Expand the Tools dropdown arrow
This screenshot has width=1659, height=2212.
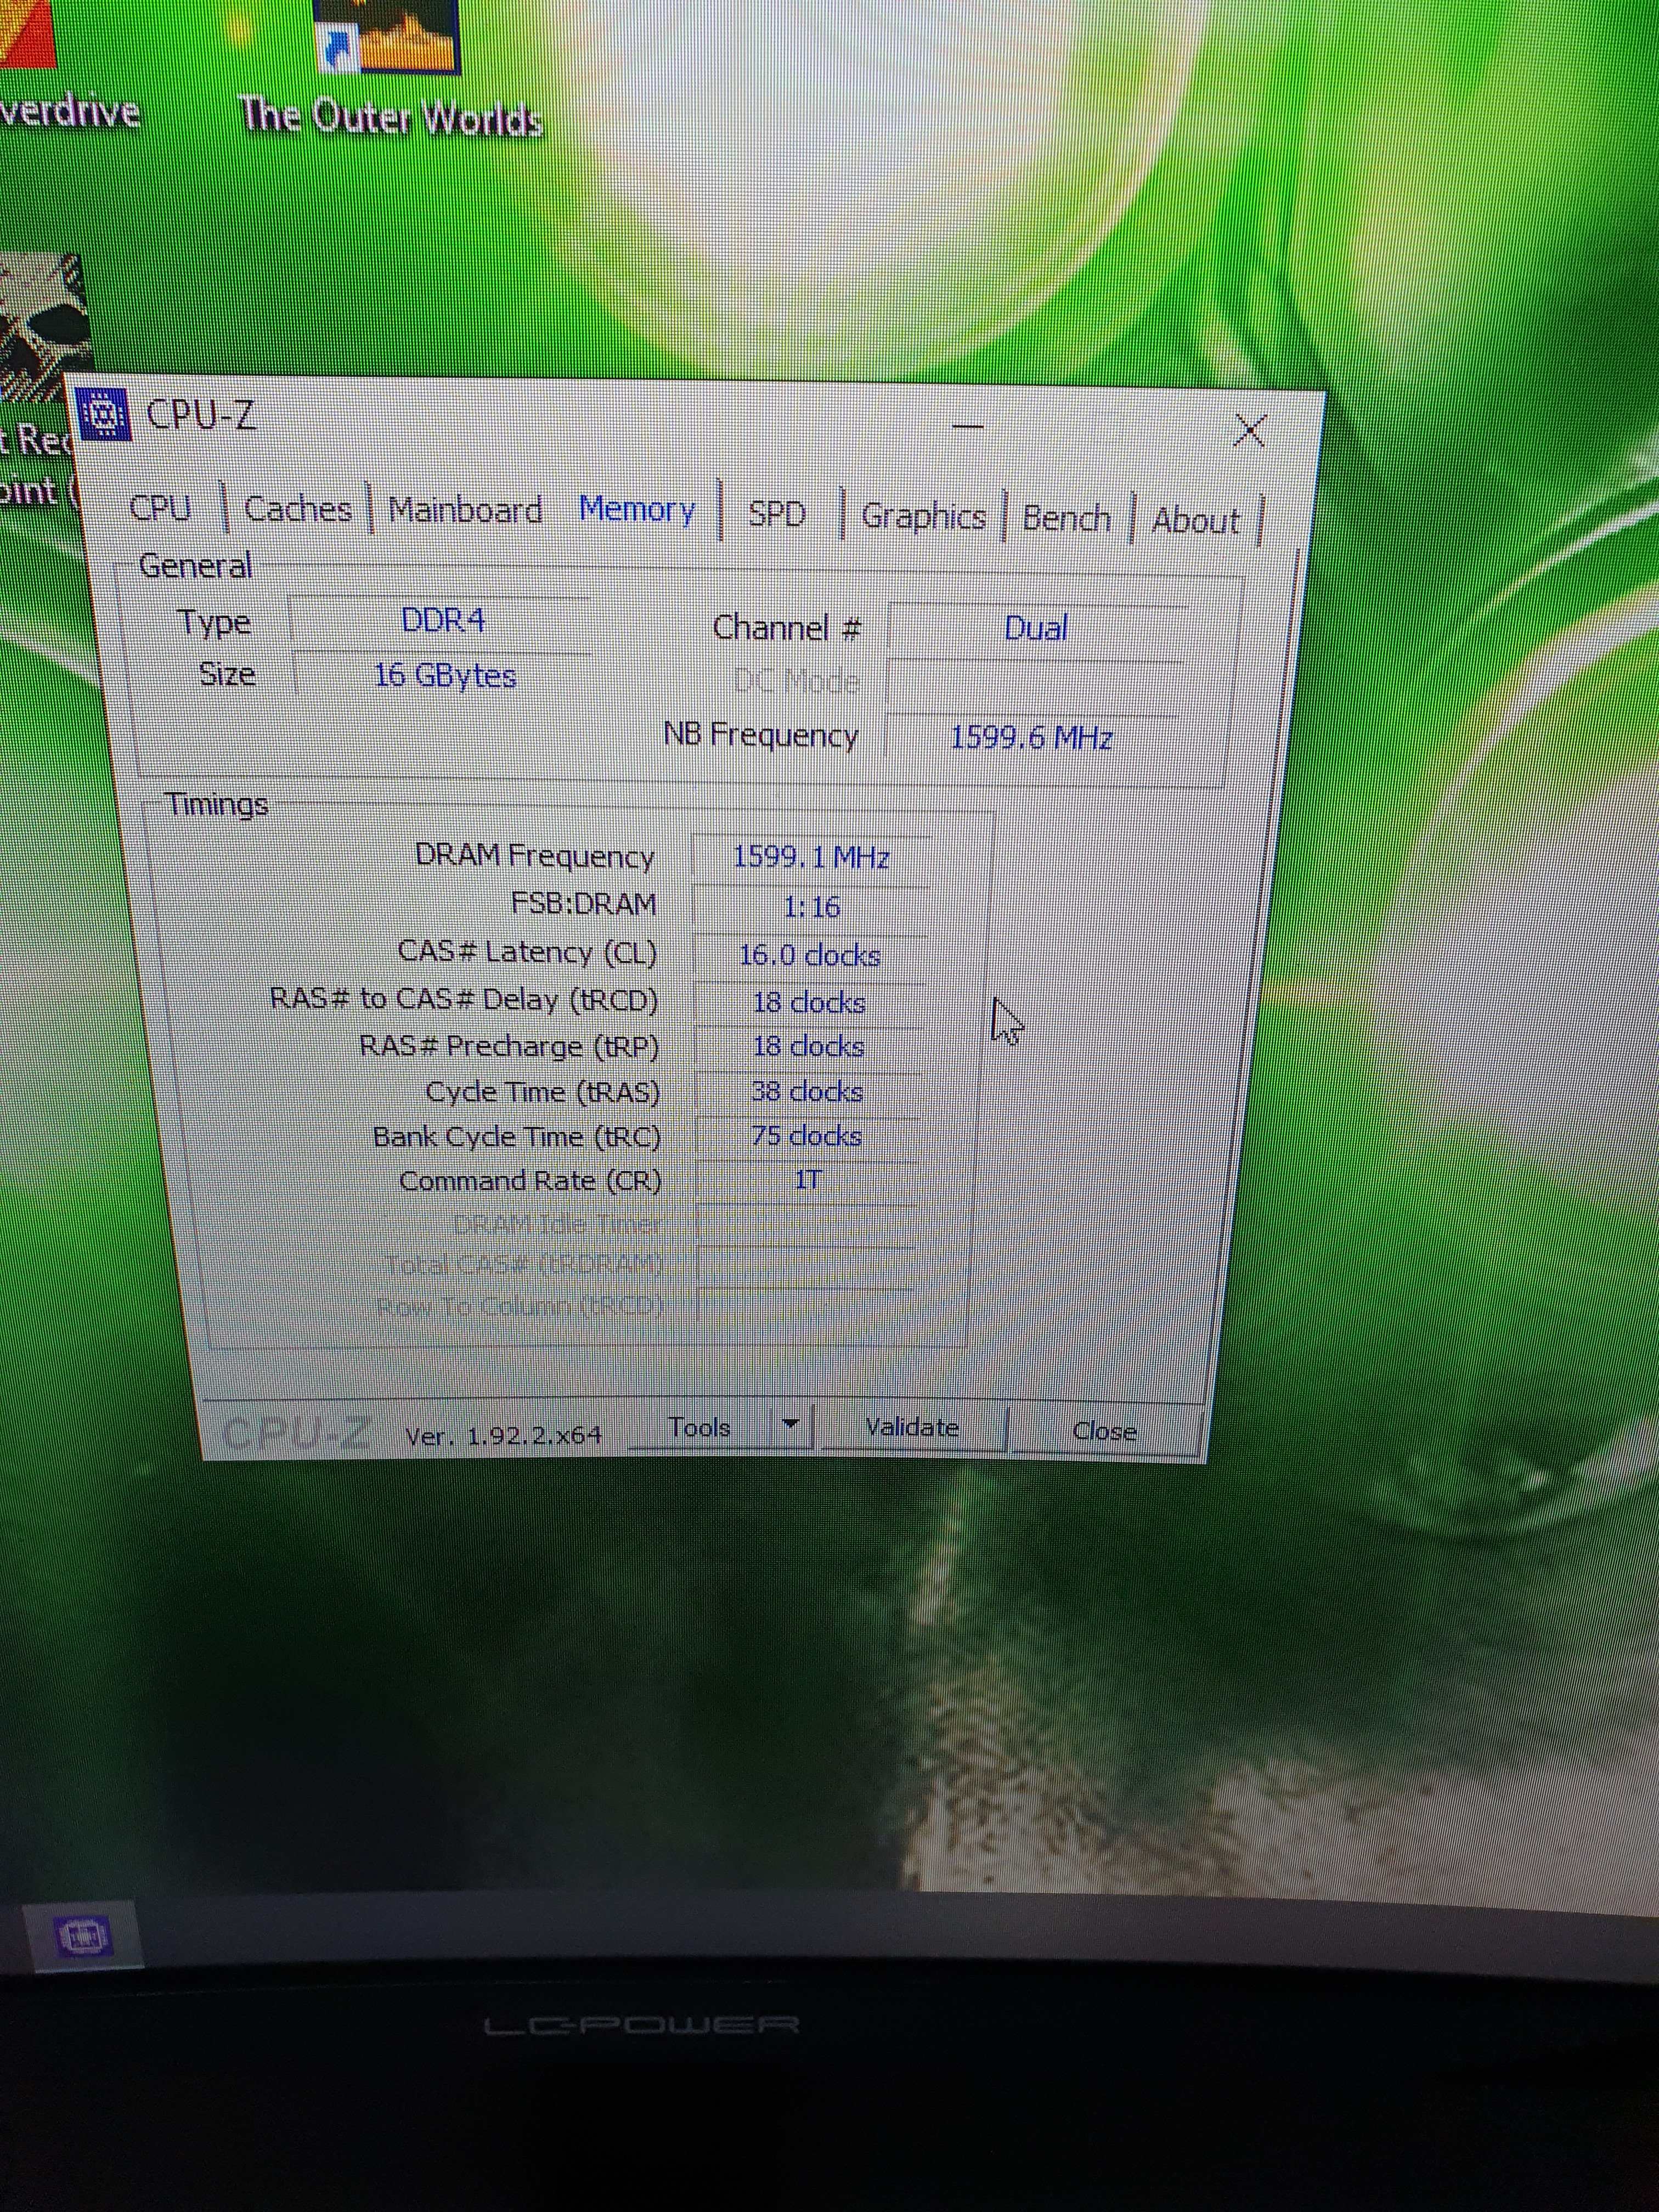click(x=790, y=1424)
